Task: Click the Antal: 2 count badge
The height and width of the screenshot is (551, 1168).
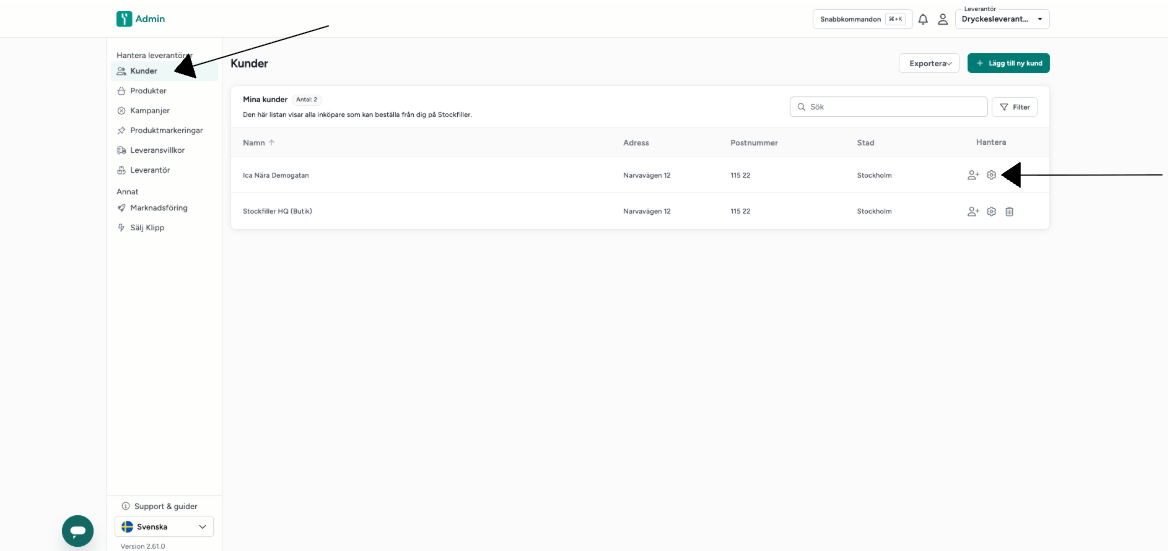Action: 307,100
